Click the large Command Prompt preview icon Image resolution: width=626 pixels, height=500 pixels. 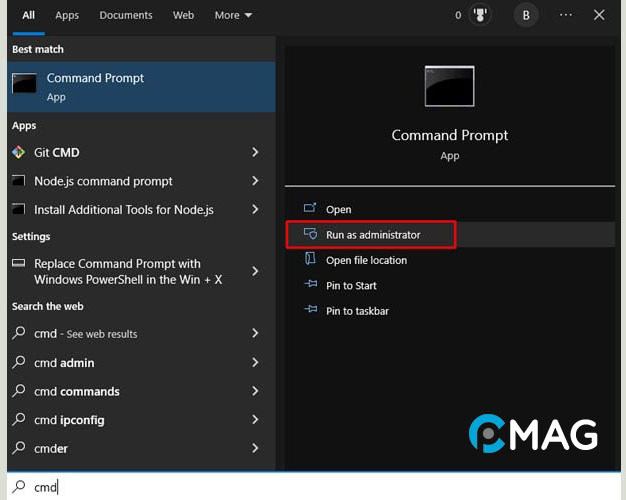[x=449, y=87]
